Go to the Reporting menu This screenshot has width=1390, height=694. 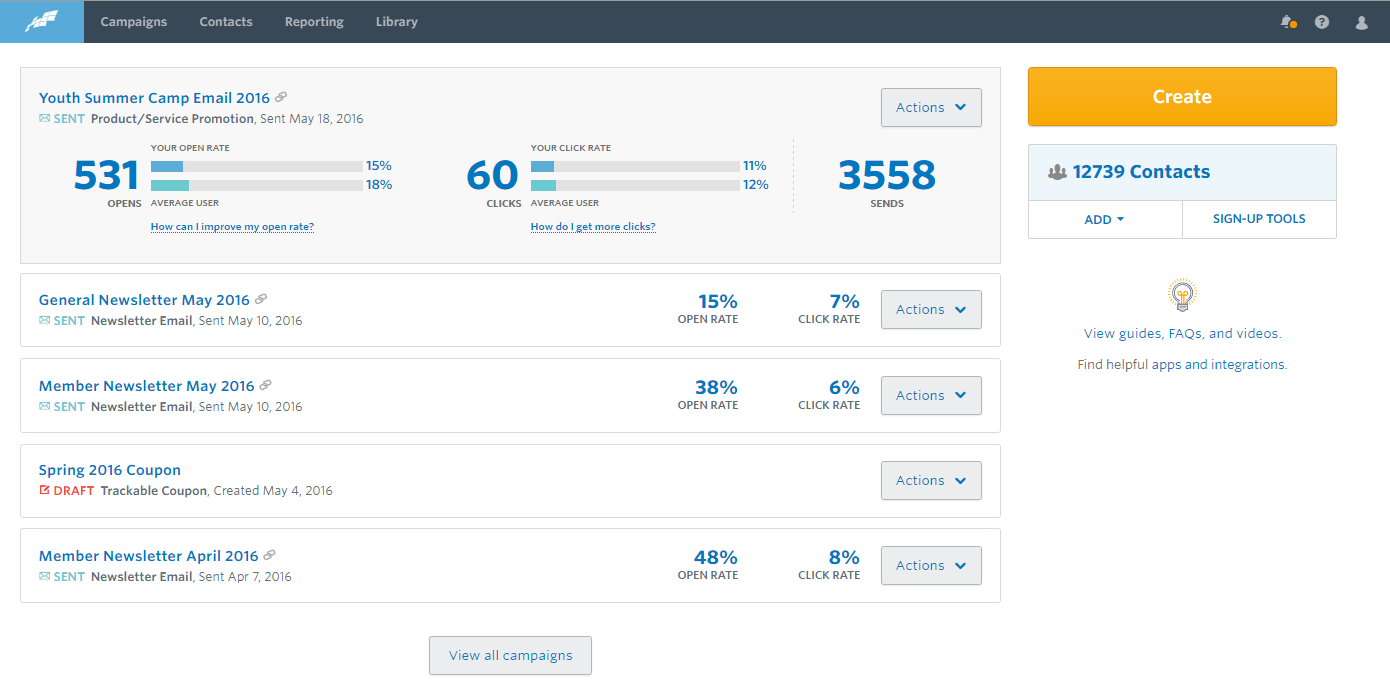click(314, 21)
